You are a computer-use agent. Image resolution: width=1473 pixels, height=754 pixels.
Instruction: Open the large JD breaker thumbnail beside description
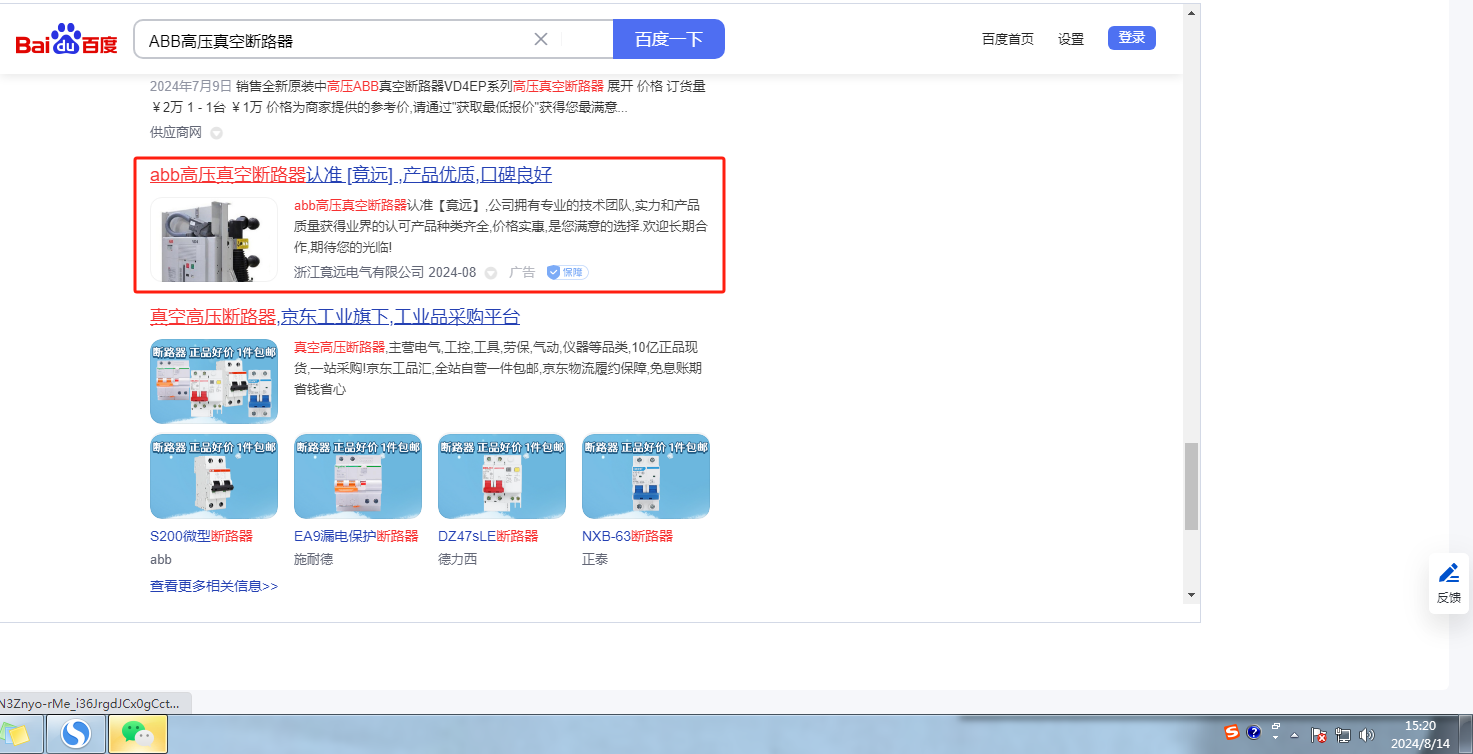(214, 382)
